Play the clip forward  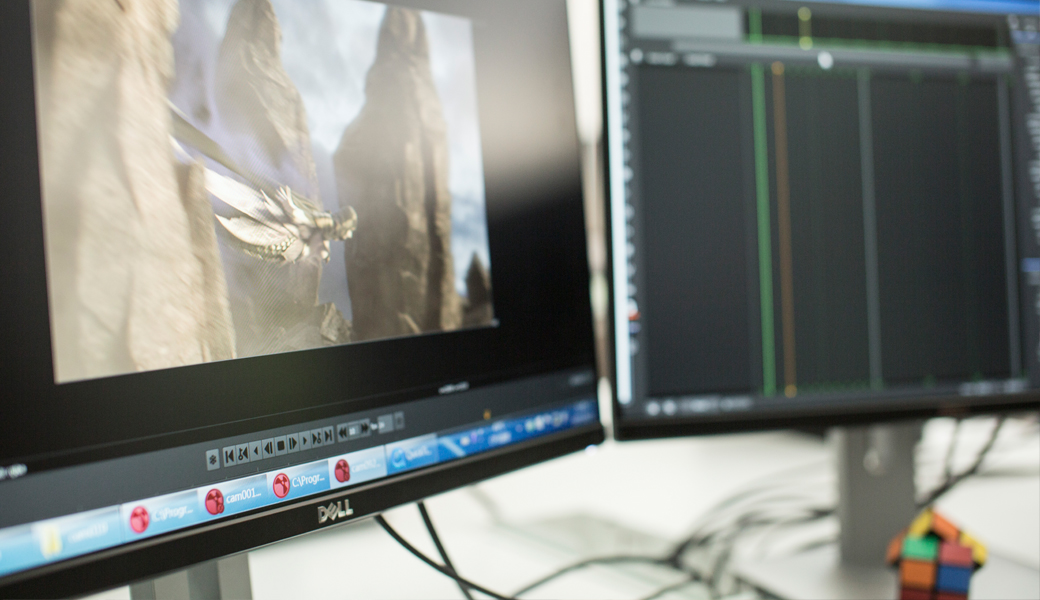tap(305, 441)
